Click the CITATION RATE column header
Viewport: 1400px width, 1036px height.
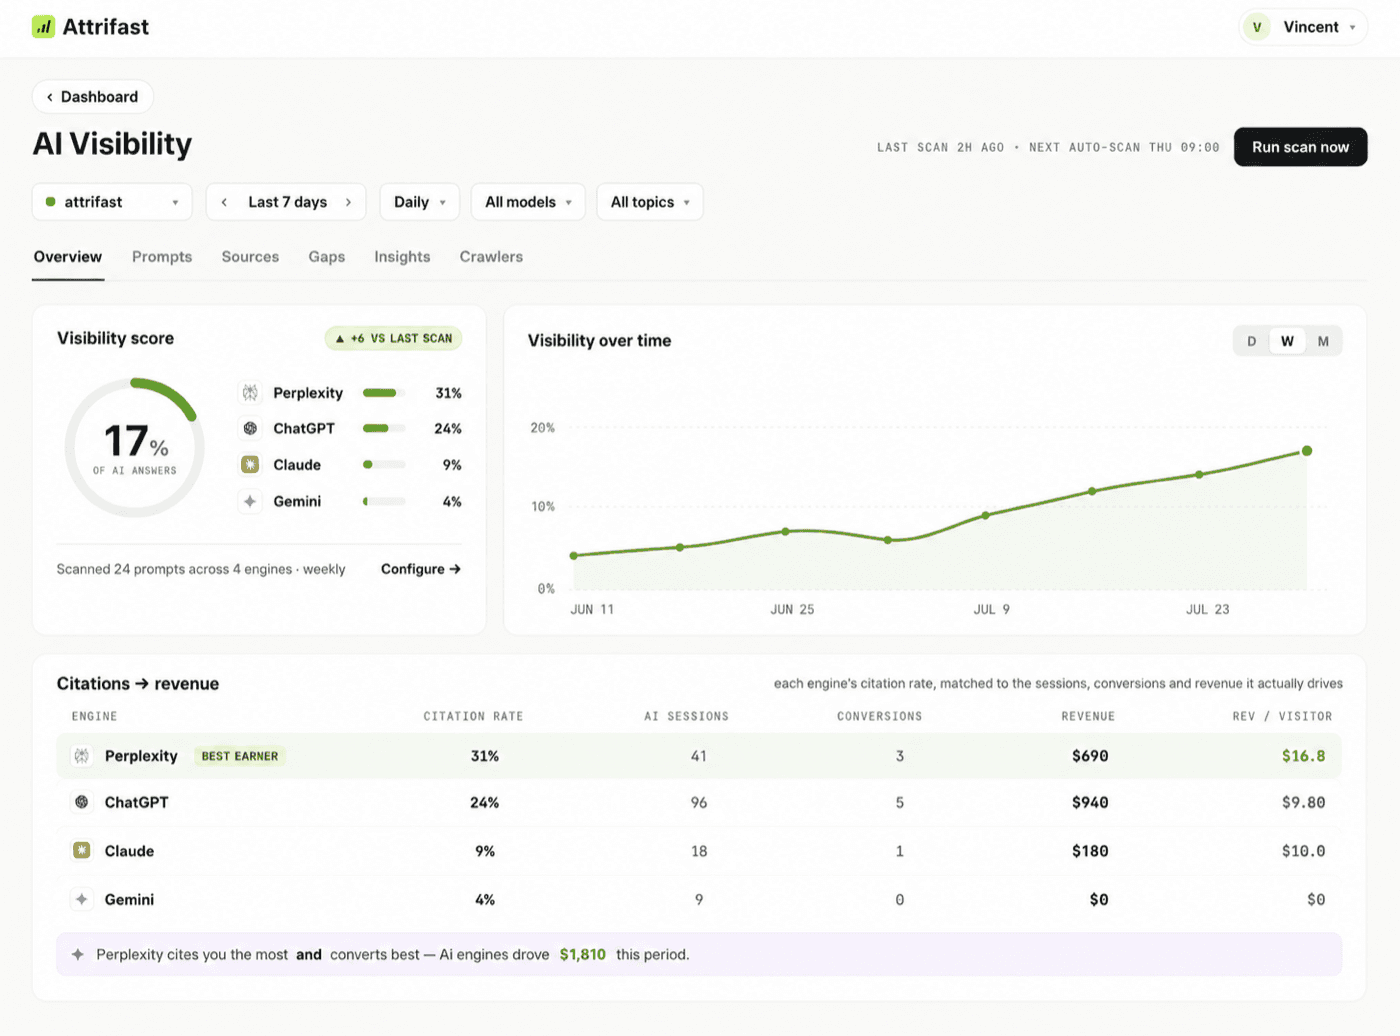point(473,716)
